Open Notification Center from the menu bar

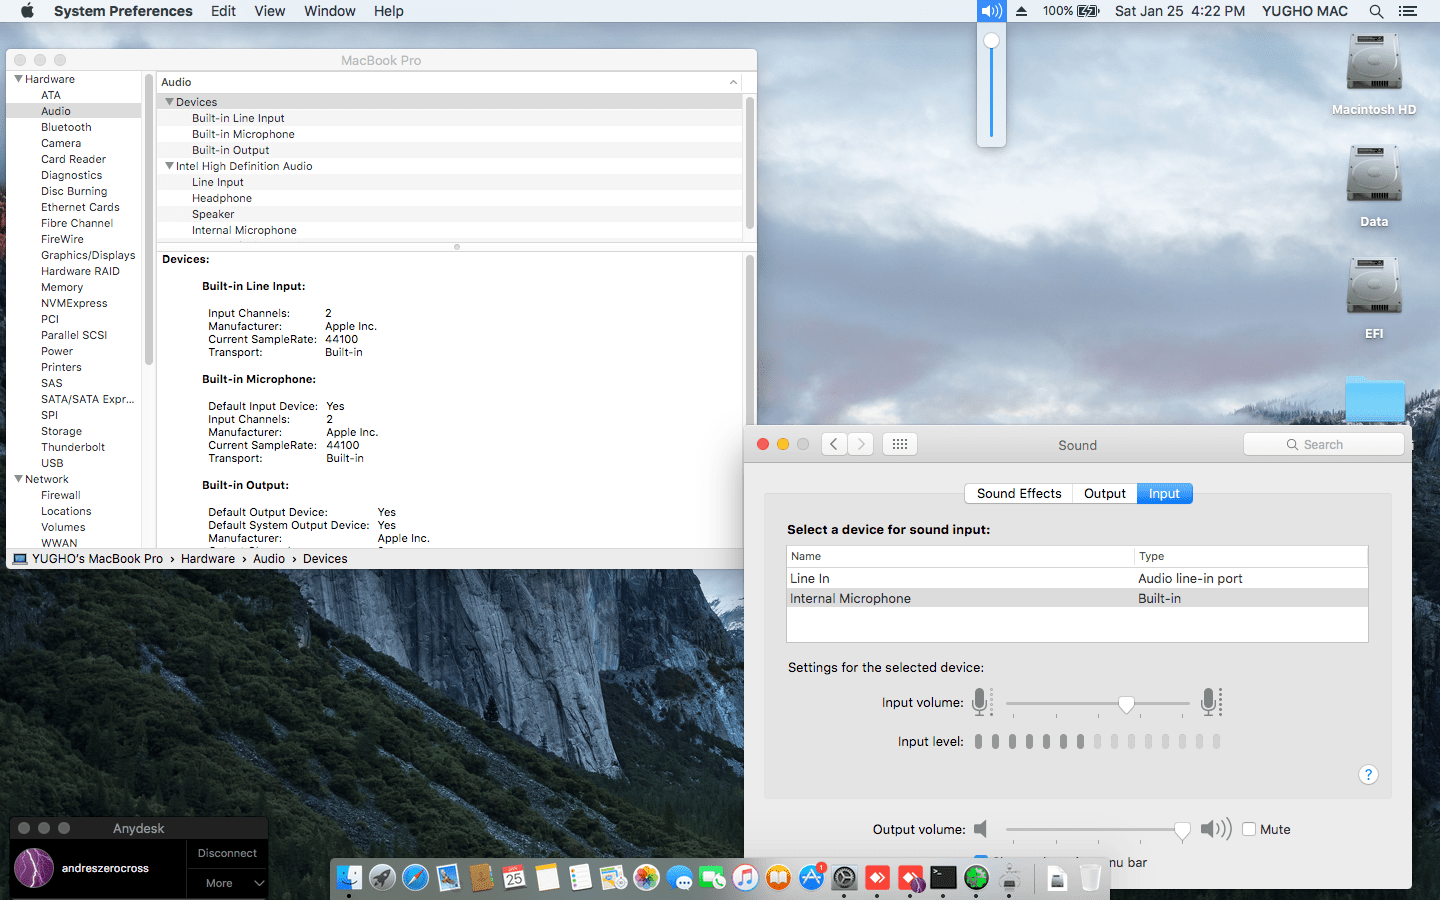1408,11
